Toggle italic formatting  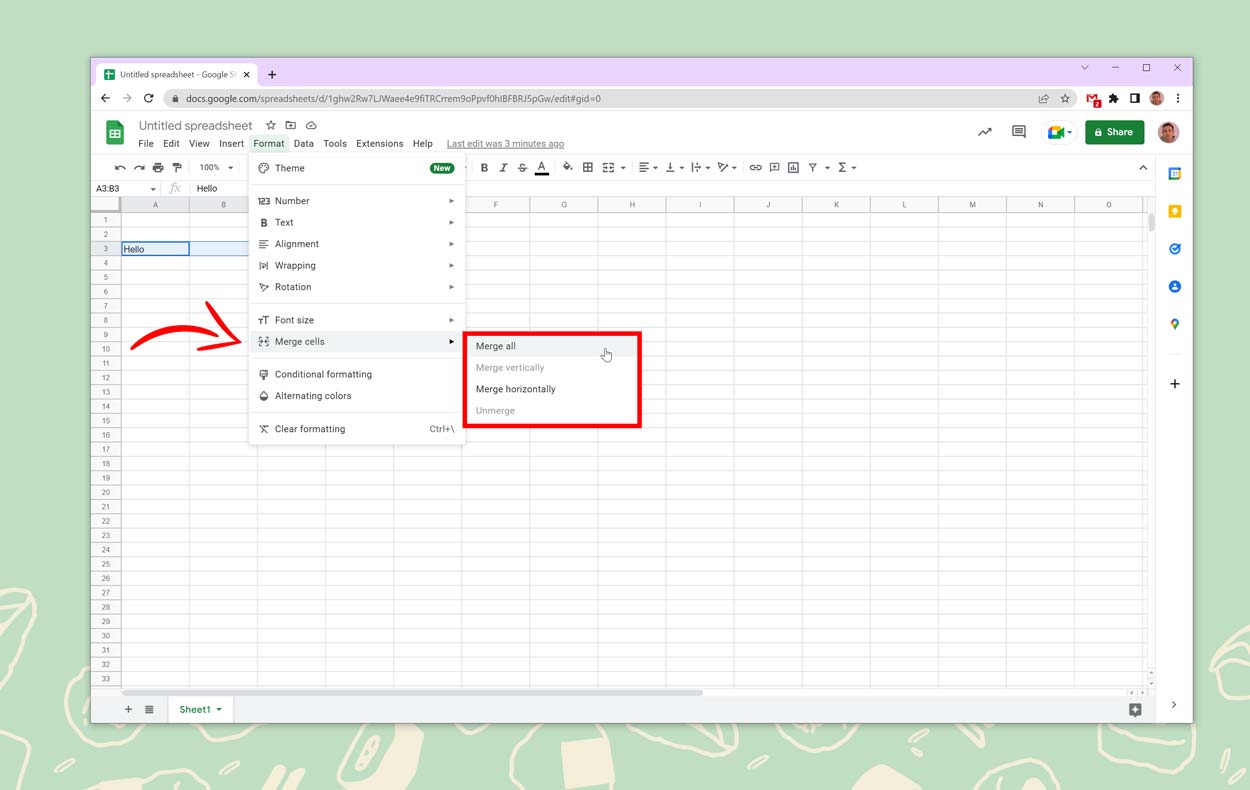(503, 168)
